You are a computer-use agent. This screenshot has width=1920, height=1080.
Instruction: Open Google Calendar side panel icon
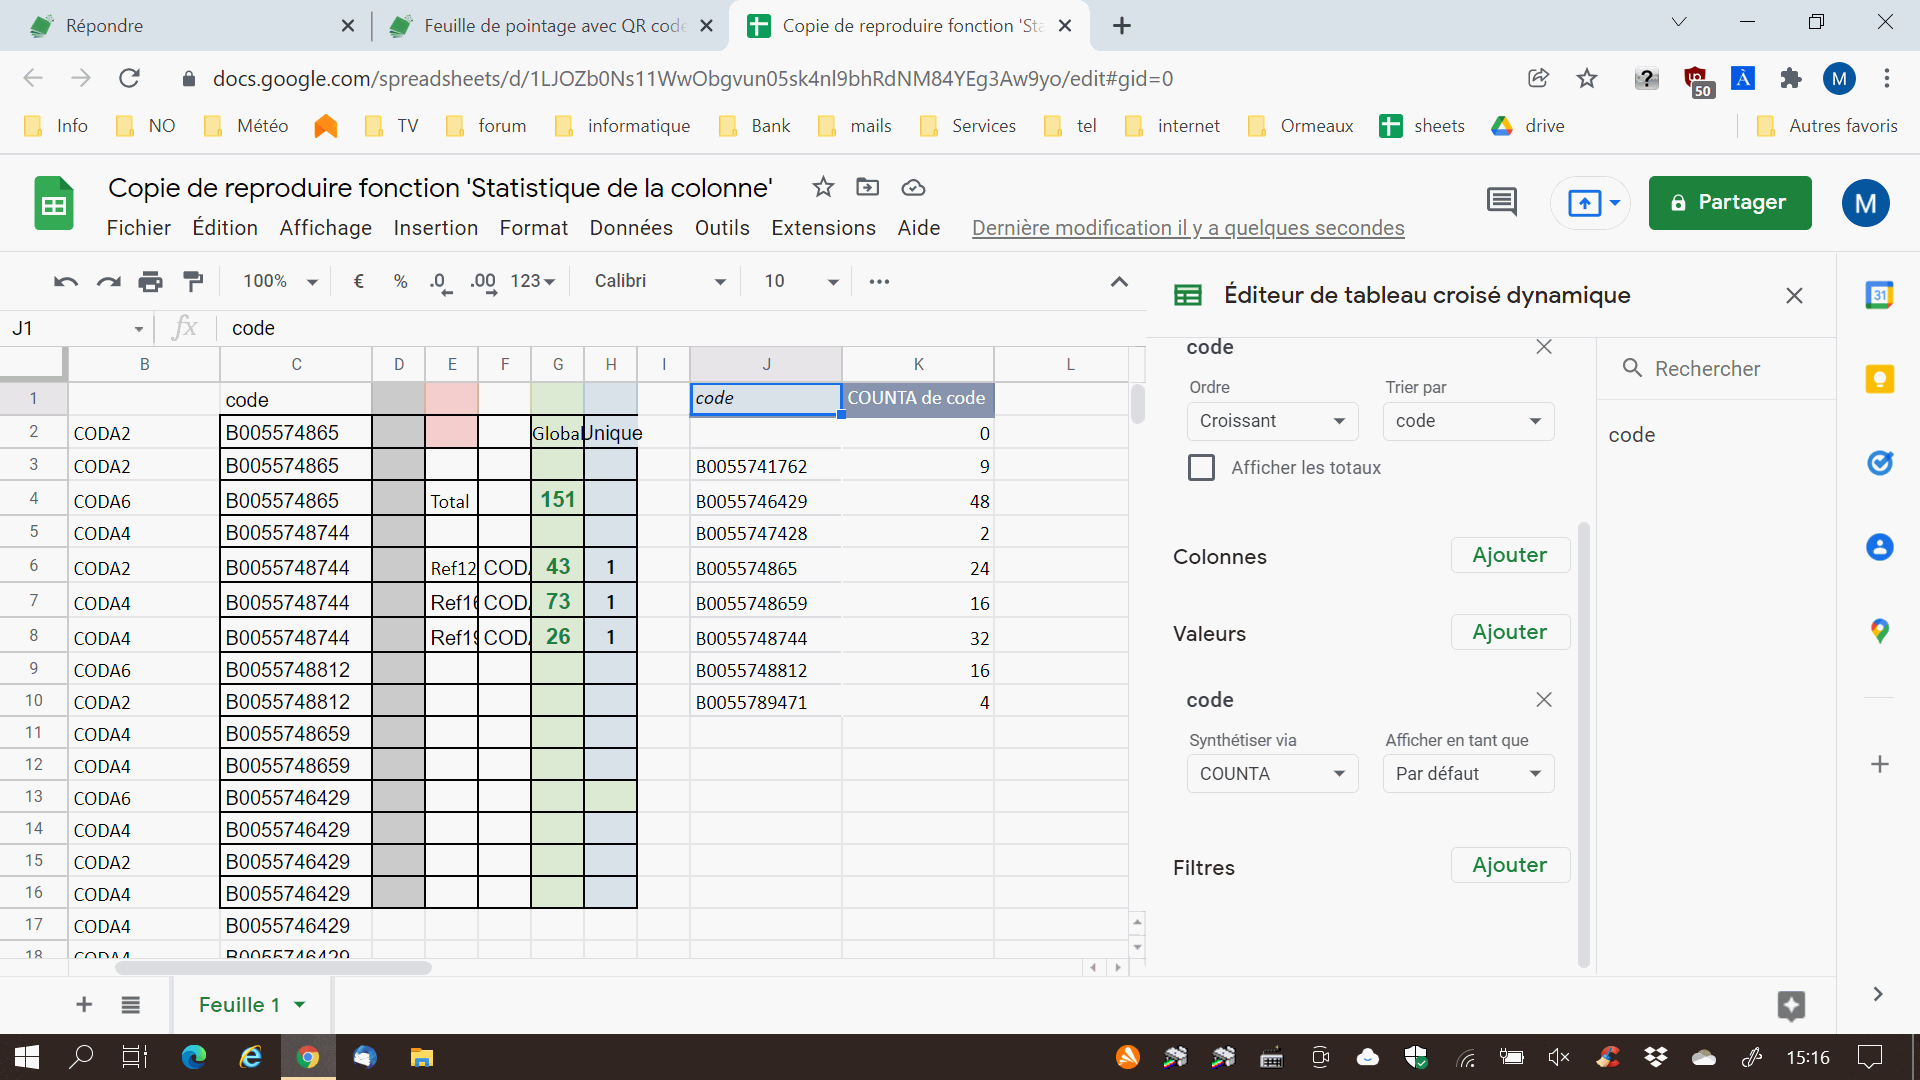point(1880,295)
